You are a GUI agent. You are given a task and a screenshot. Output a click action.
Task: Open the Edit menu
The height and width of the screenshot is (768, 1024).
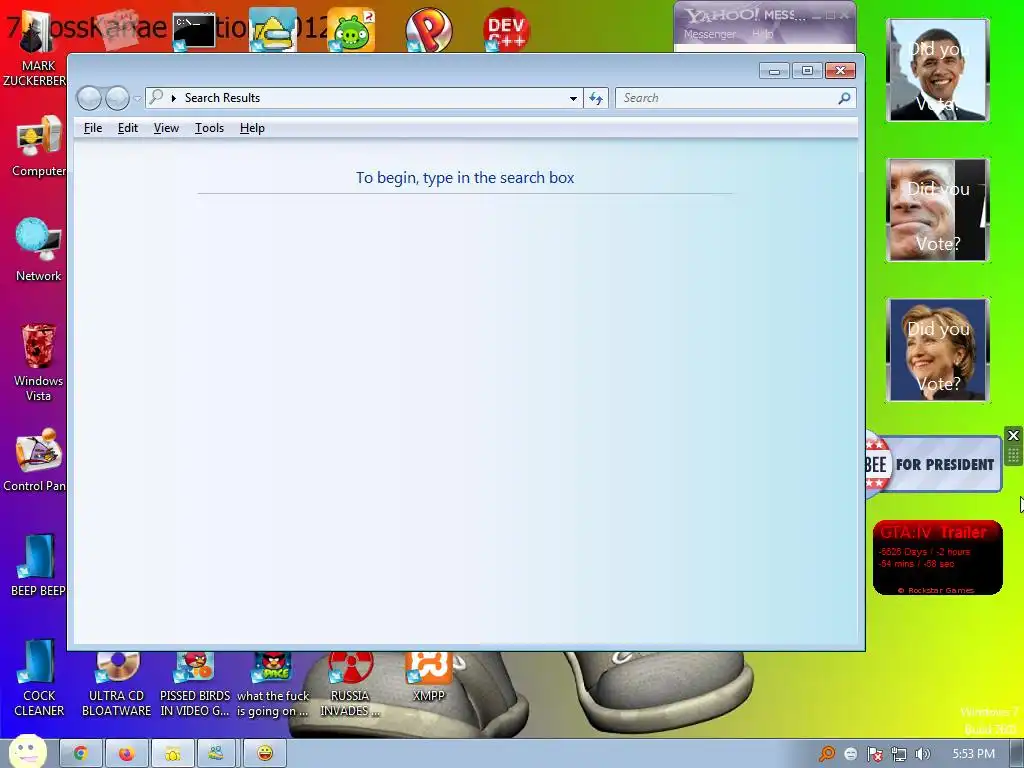pyautogui.click(x=127, y=128)
